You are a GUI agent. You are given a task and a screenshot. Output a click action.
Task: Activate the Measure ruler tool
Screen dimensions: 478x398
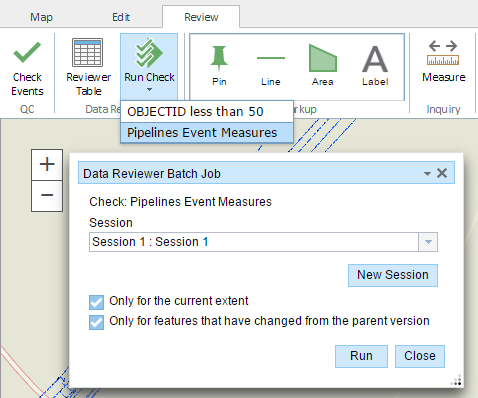[443, 52]
